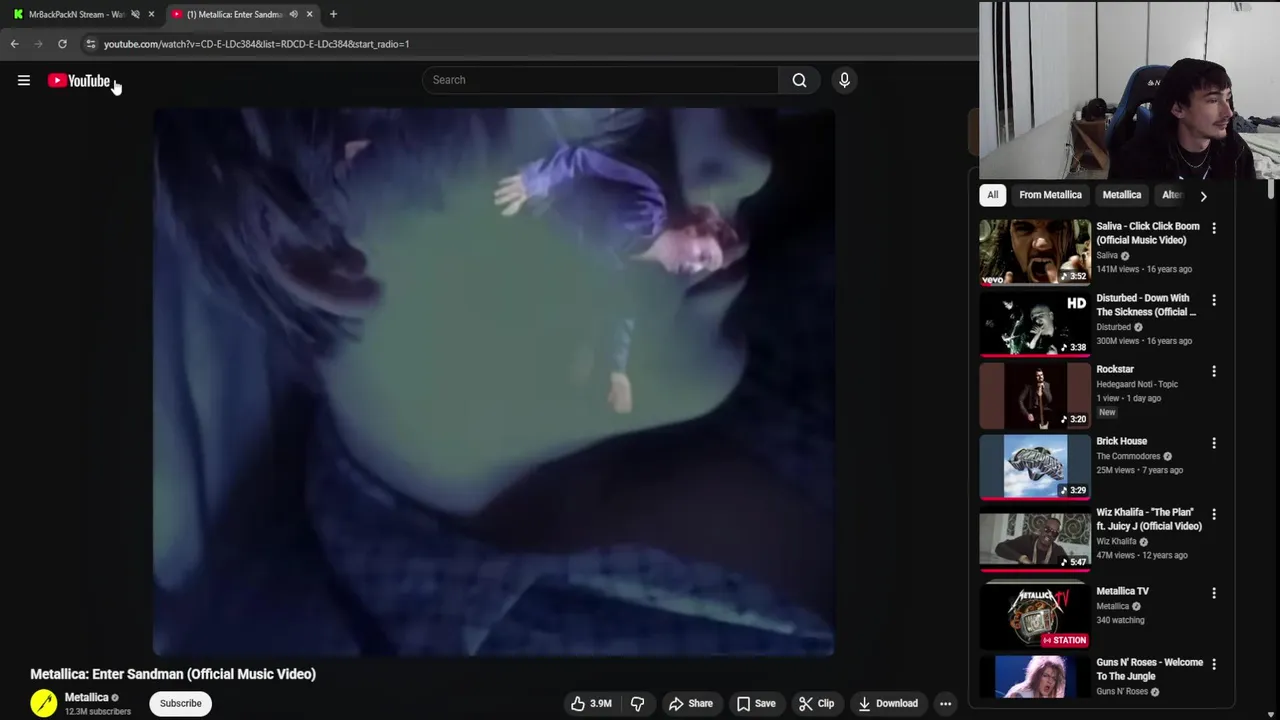
Task: Open Brick House video title
Action: 1121,441
